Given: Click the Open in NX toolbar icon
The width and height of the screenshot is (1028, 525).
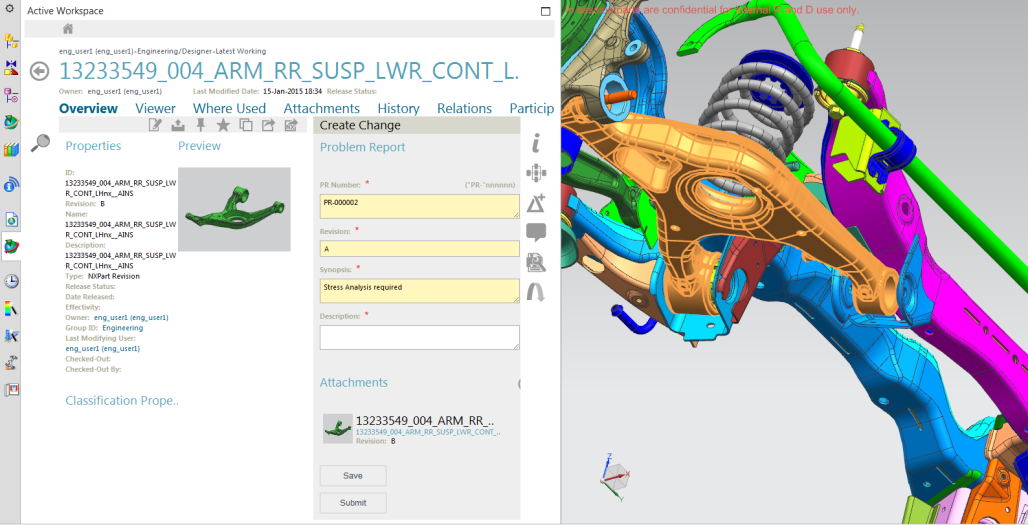Looking at the screenshot, I should click(x=291, y=125).
